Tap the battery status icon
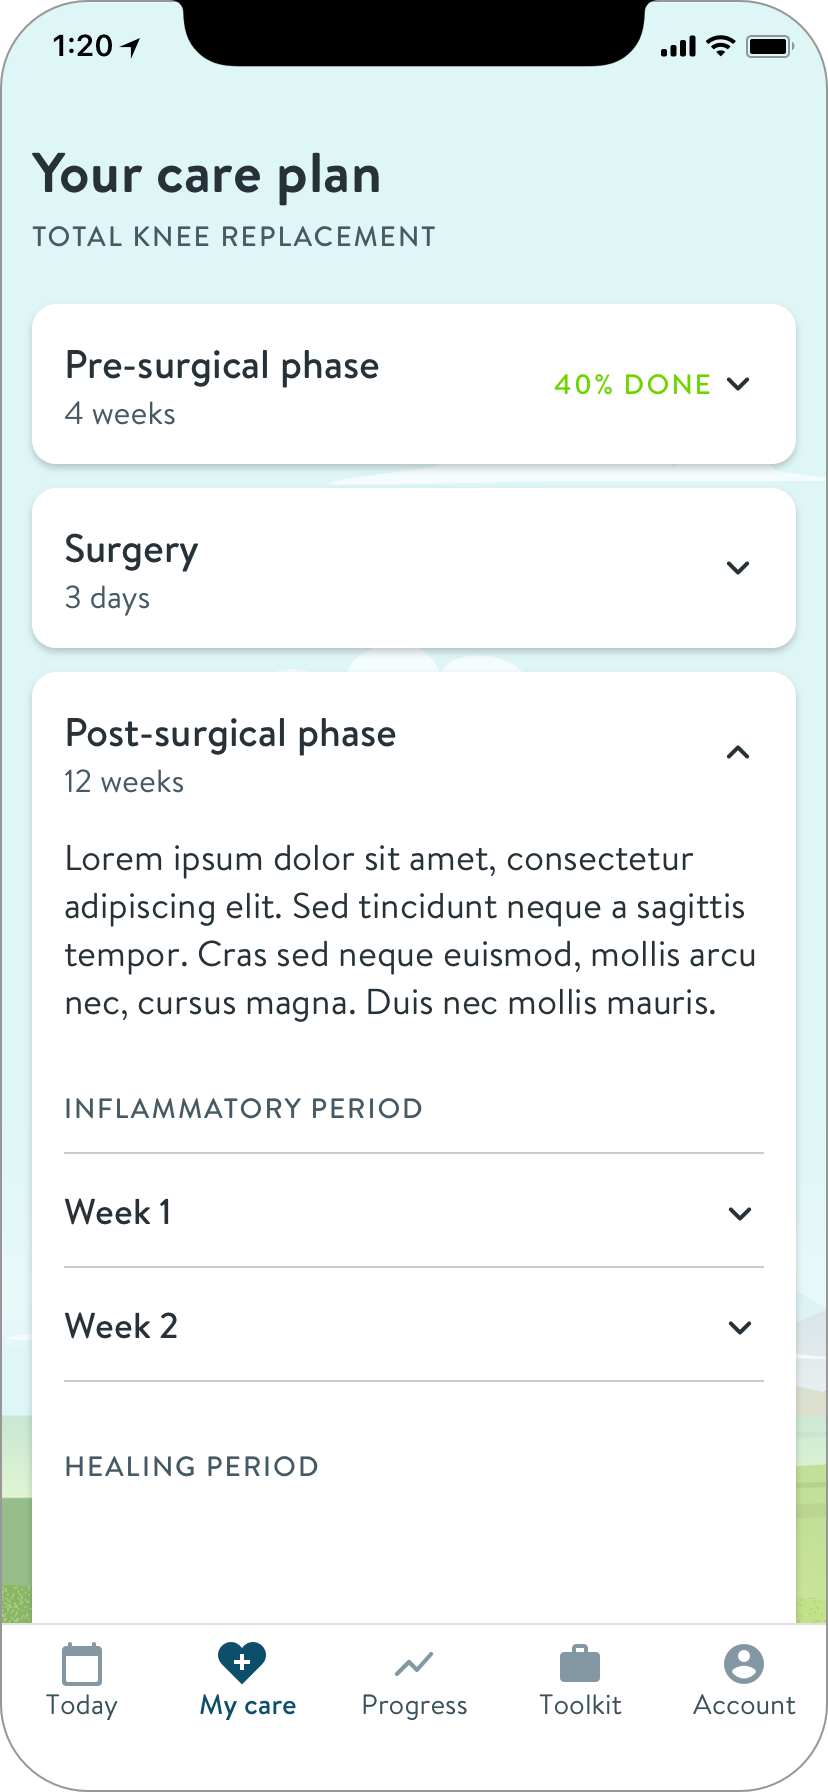828x1792 pixels. pos(769,46)
